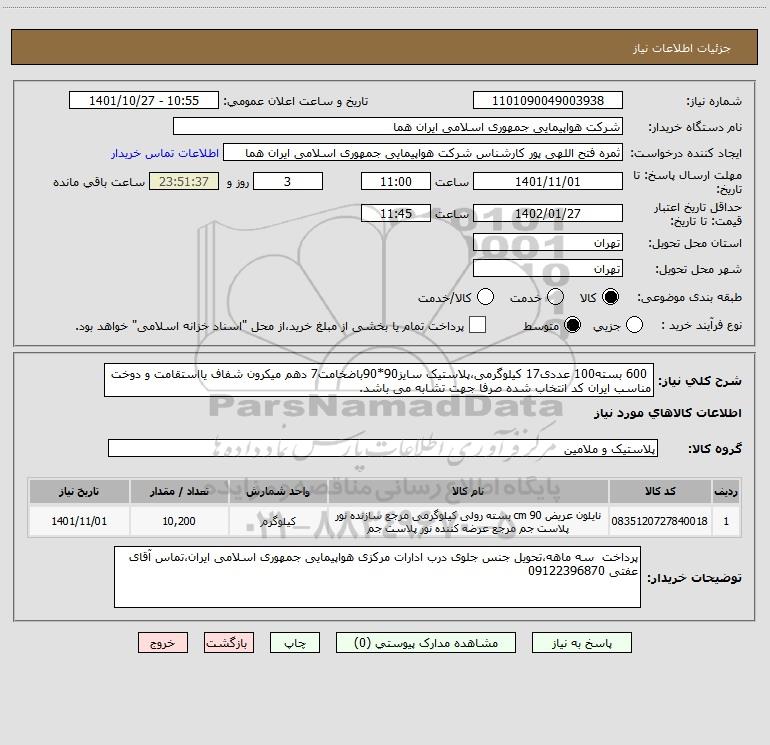Viewport: 770px width, 745px height.
Task: Choose the متوسط purchase type radio
Action: click(x=572, y=325)
